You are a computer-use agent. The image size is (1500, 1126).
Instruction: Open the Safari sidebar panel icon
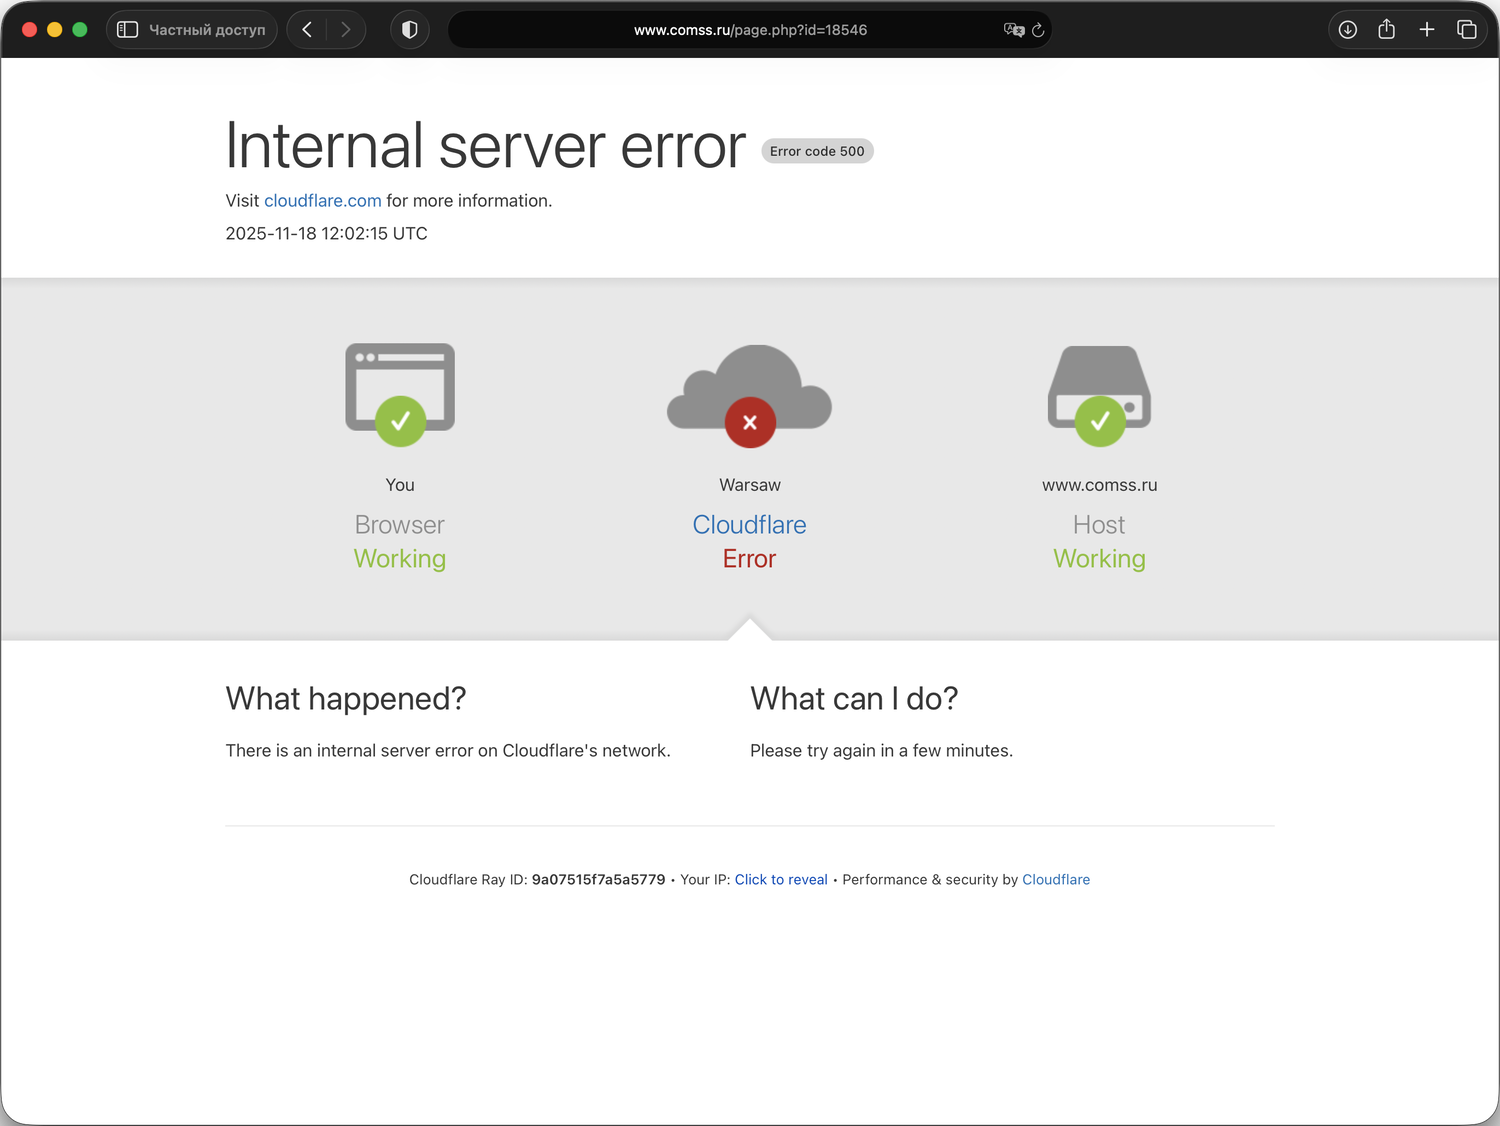127,30
